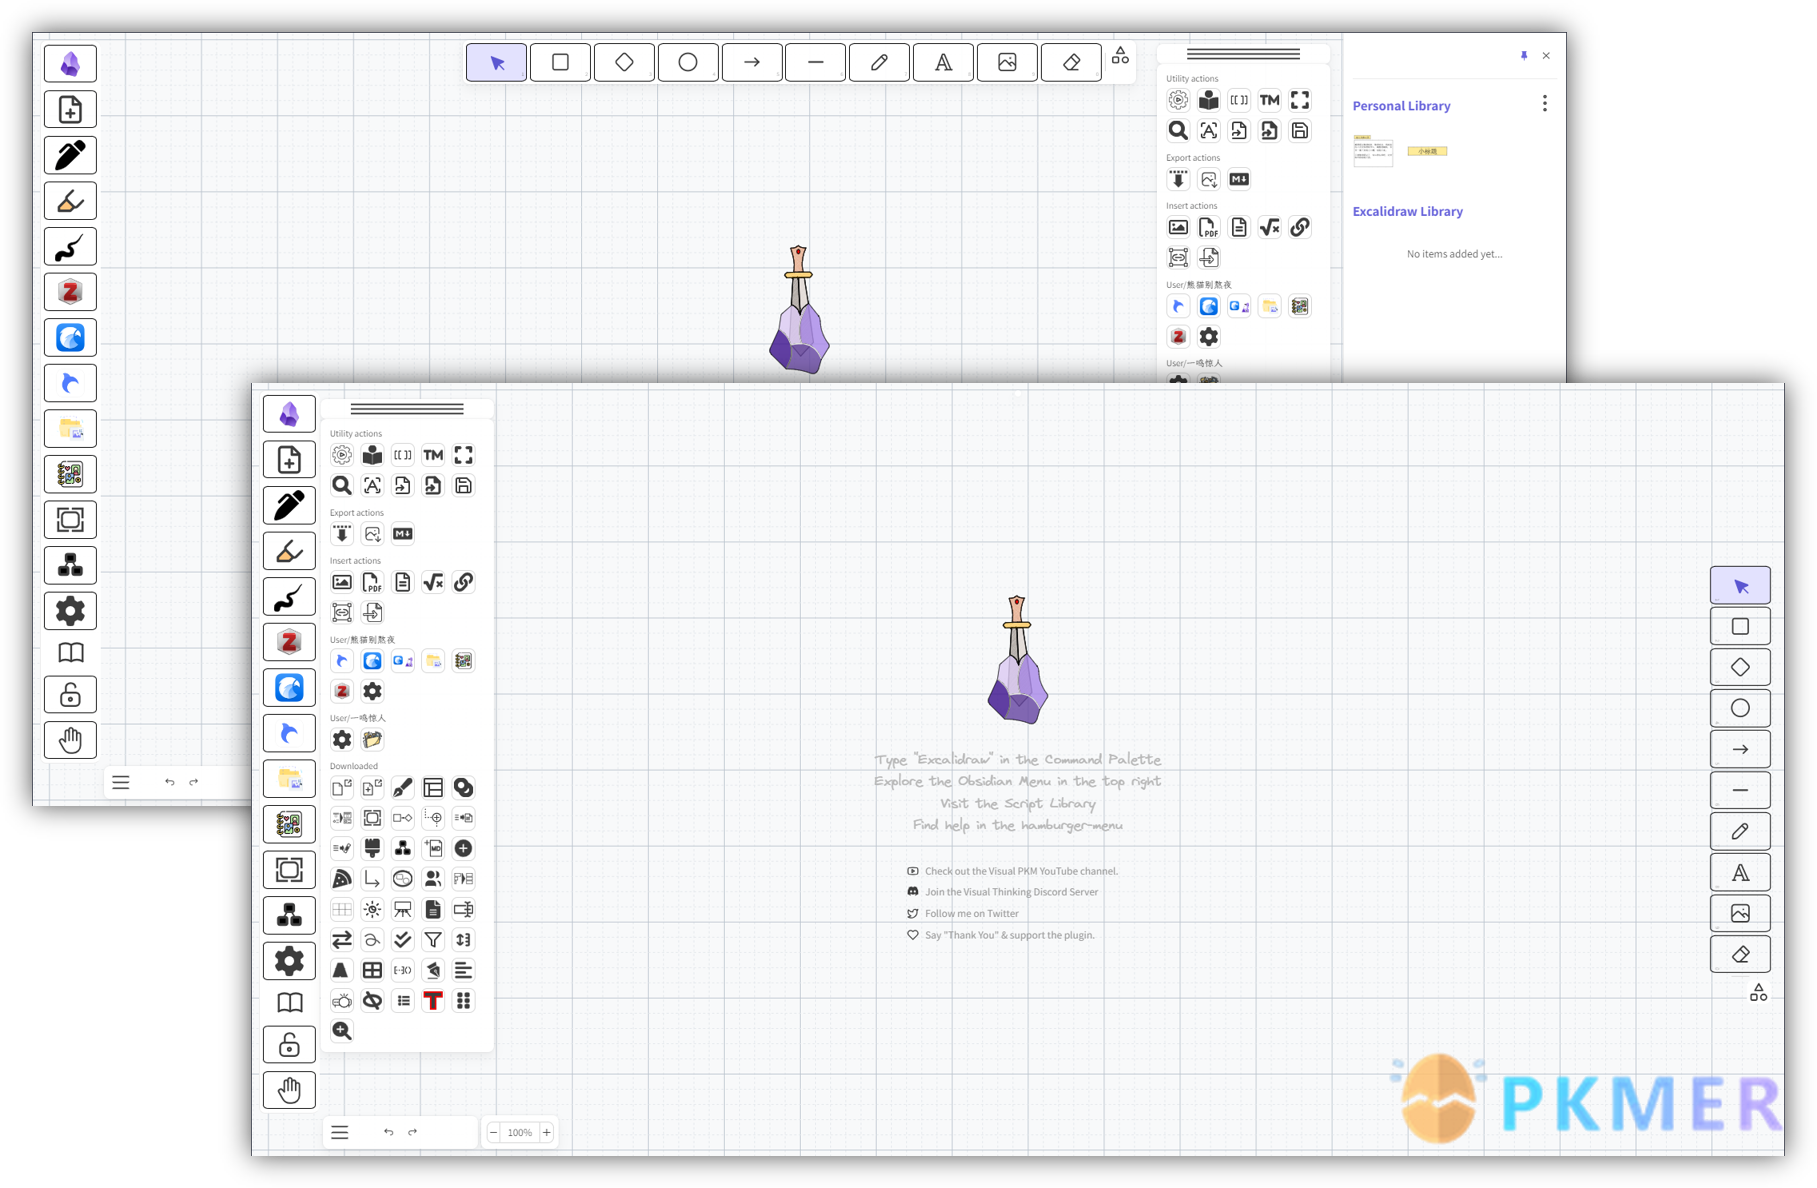Select the Arrow tool in the vertical toolbar
The height and width of the screenshot is (1188, 1817).
click(x=1740, y=749)
